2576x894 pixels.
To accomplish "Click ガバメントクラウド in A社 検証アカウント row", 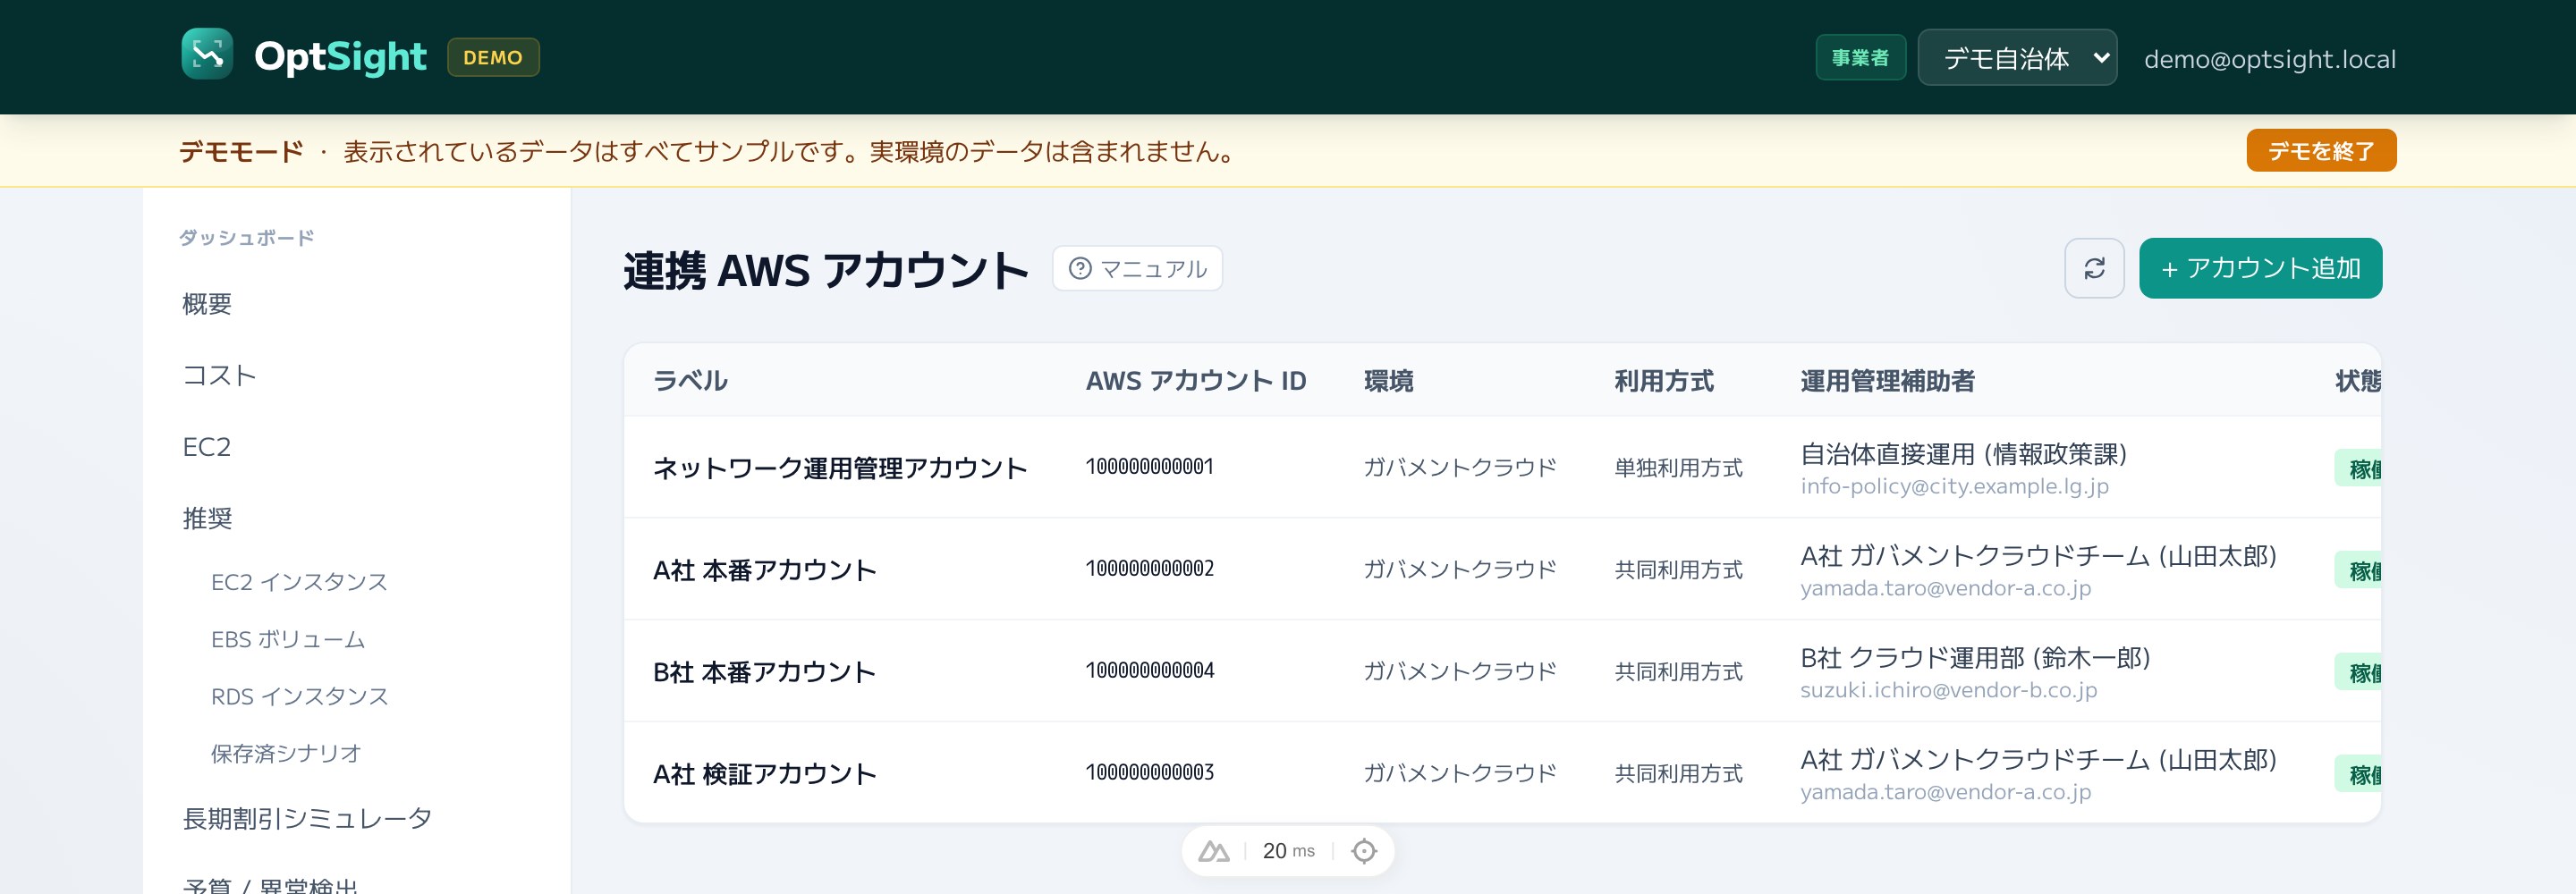I will tap(1460, 774).
